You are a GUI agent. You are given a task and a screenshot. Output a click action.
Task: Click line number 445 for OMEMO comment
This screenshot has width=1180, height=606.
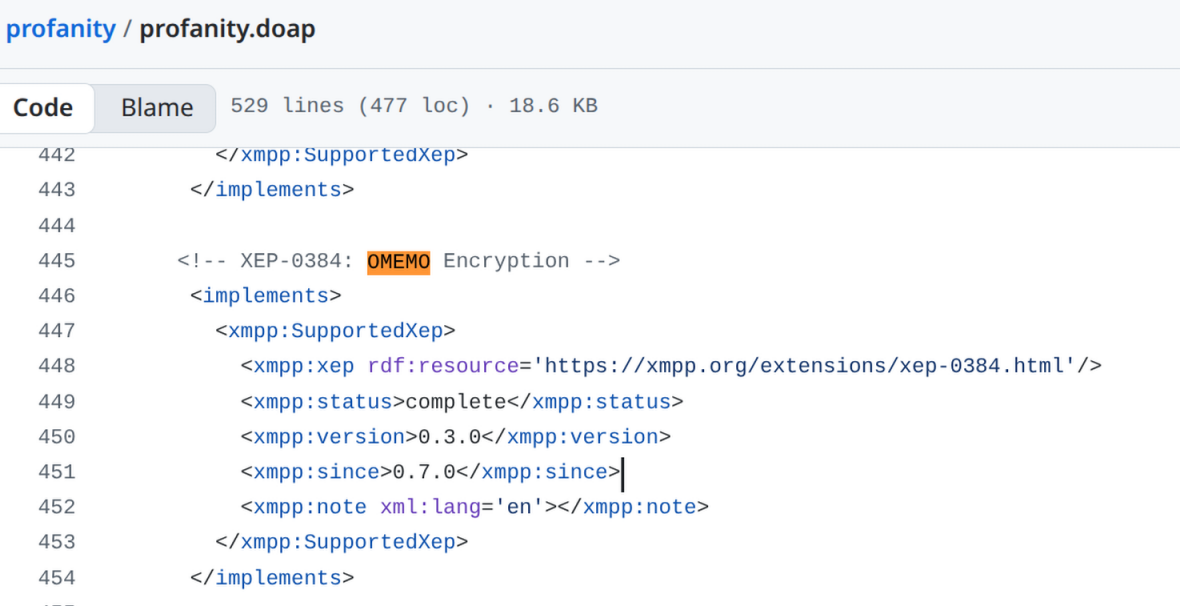tap(57, 261)
